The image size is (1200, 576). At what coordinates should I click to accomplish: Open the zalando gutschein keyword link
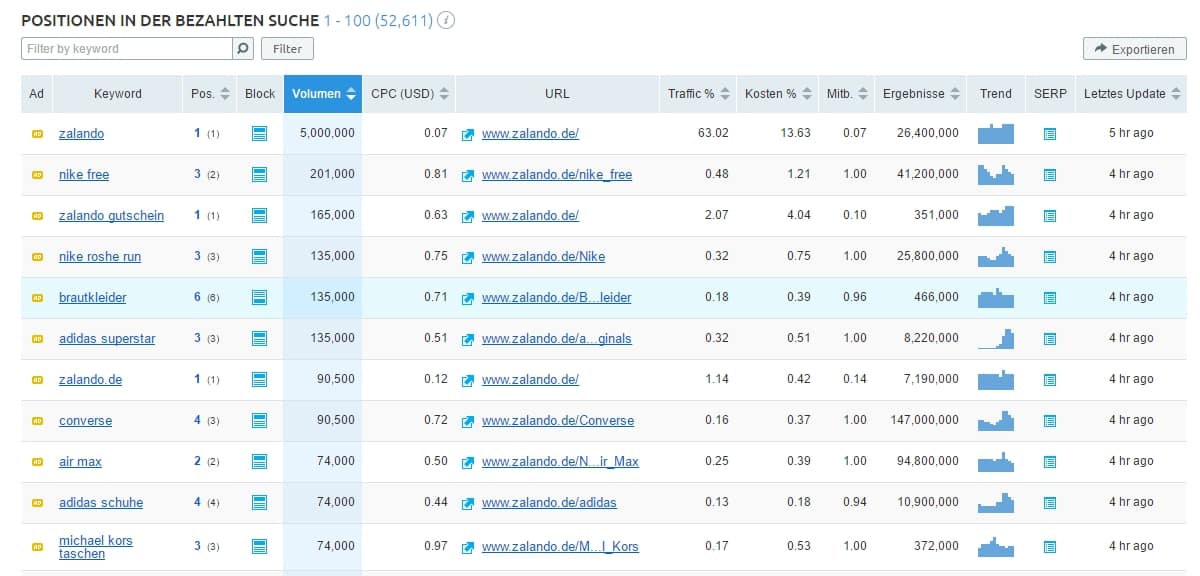(111, 216)
